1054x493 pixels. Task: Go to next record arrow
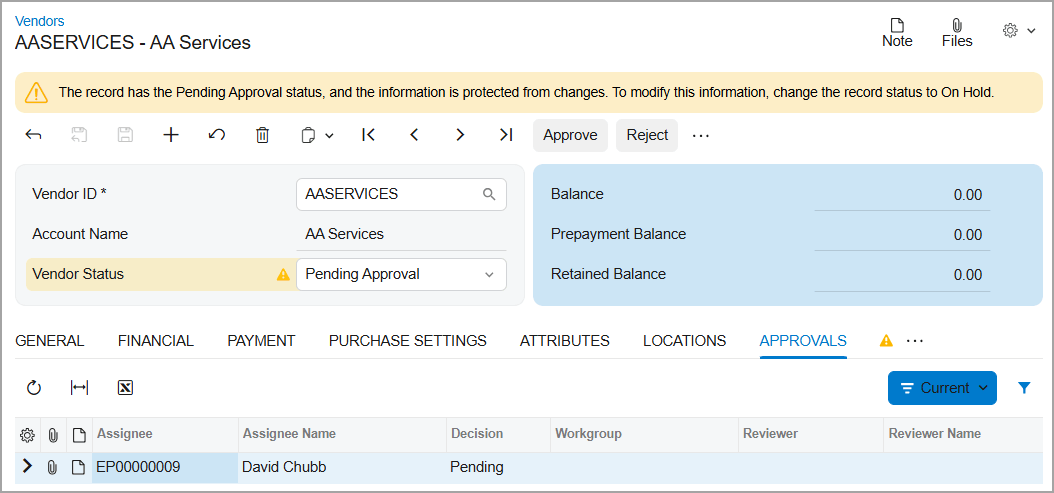460,135
